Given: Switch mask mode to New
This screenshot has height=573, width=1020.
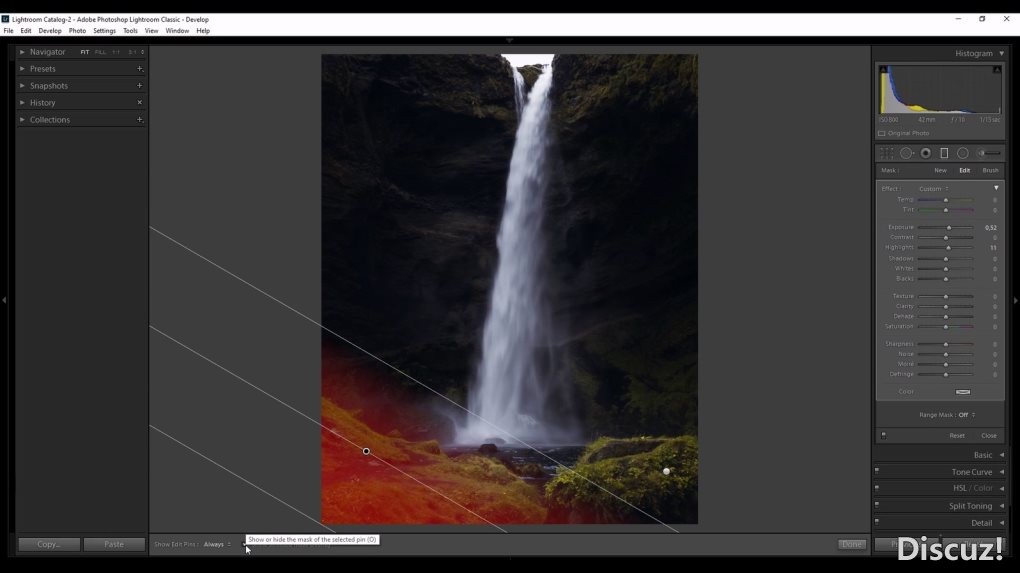Looking at the screenshot, I should (940, 170).
